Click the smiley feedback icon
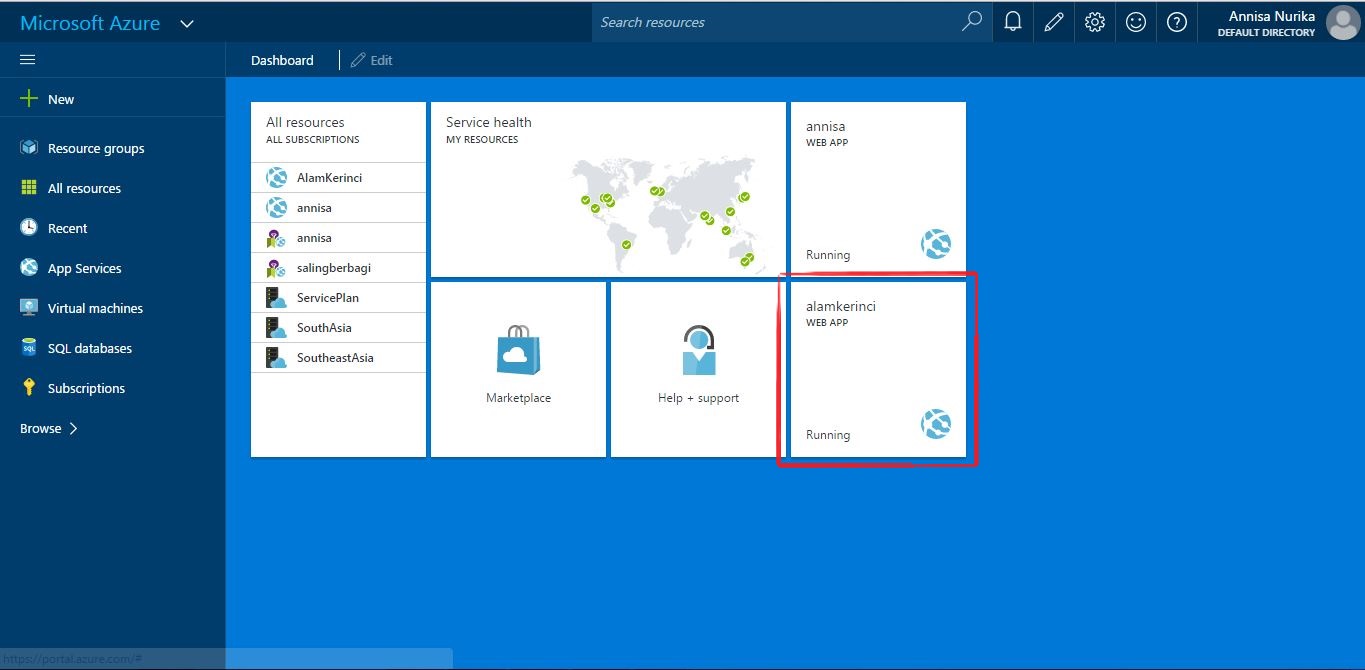The image size is (1365, 670). tap(1136, 22)
